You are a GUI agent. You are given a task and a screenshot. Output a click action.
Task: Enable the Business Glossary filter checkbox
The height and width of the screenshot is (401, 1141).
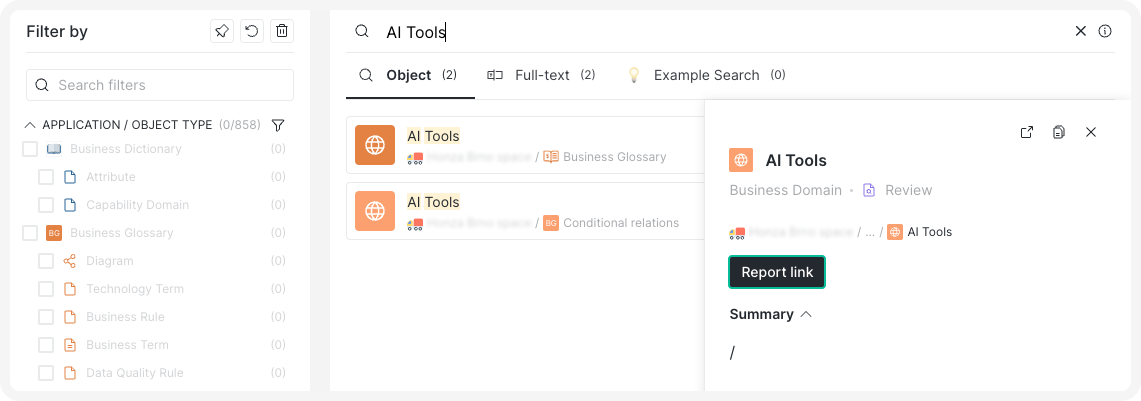point(30,233)
